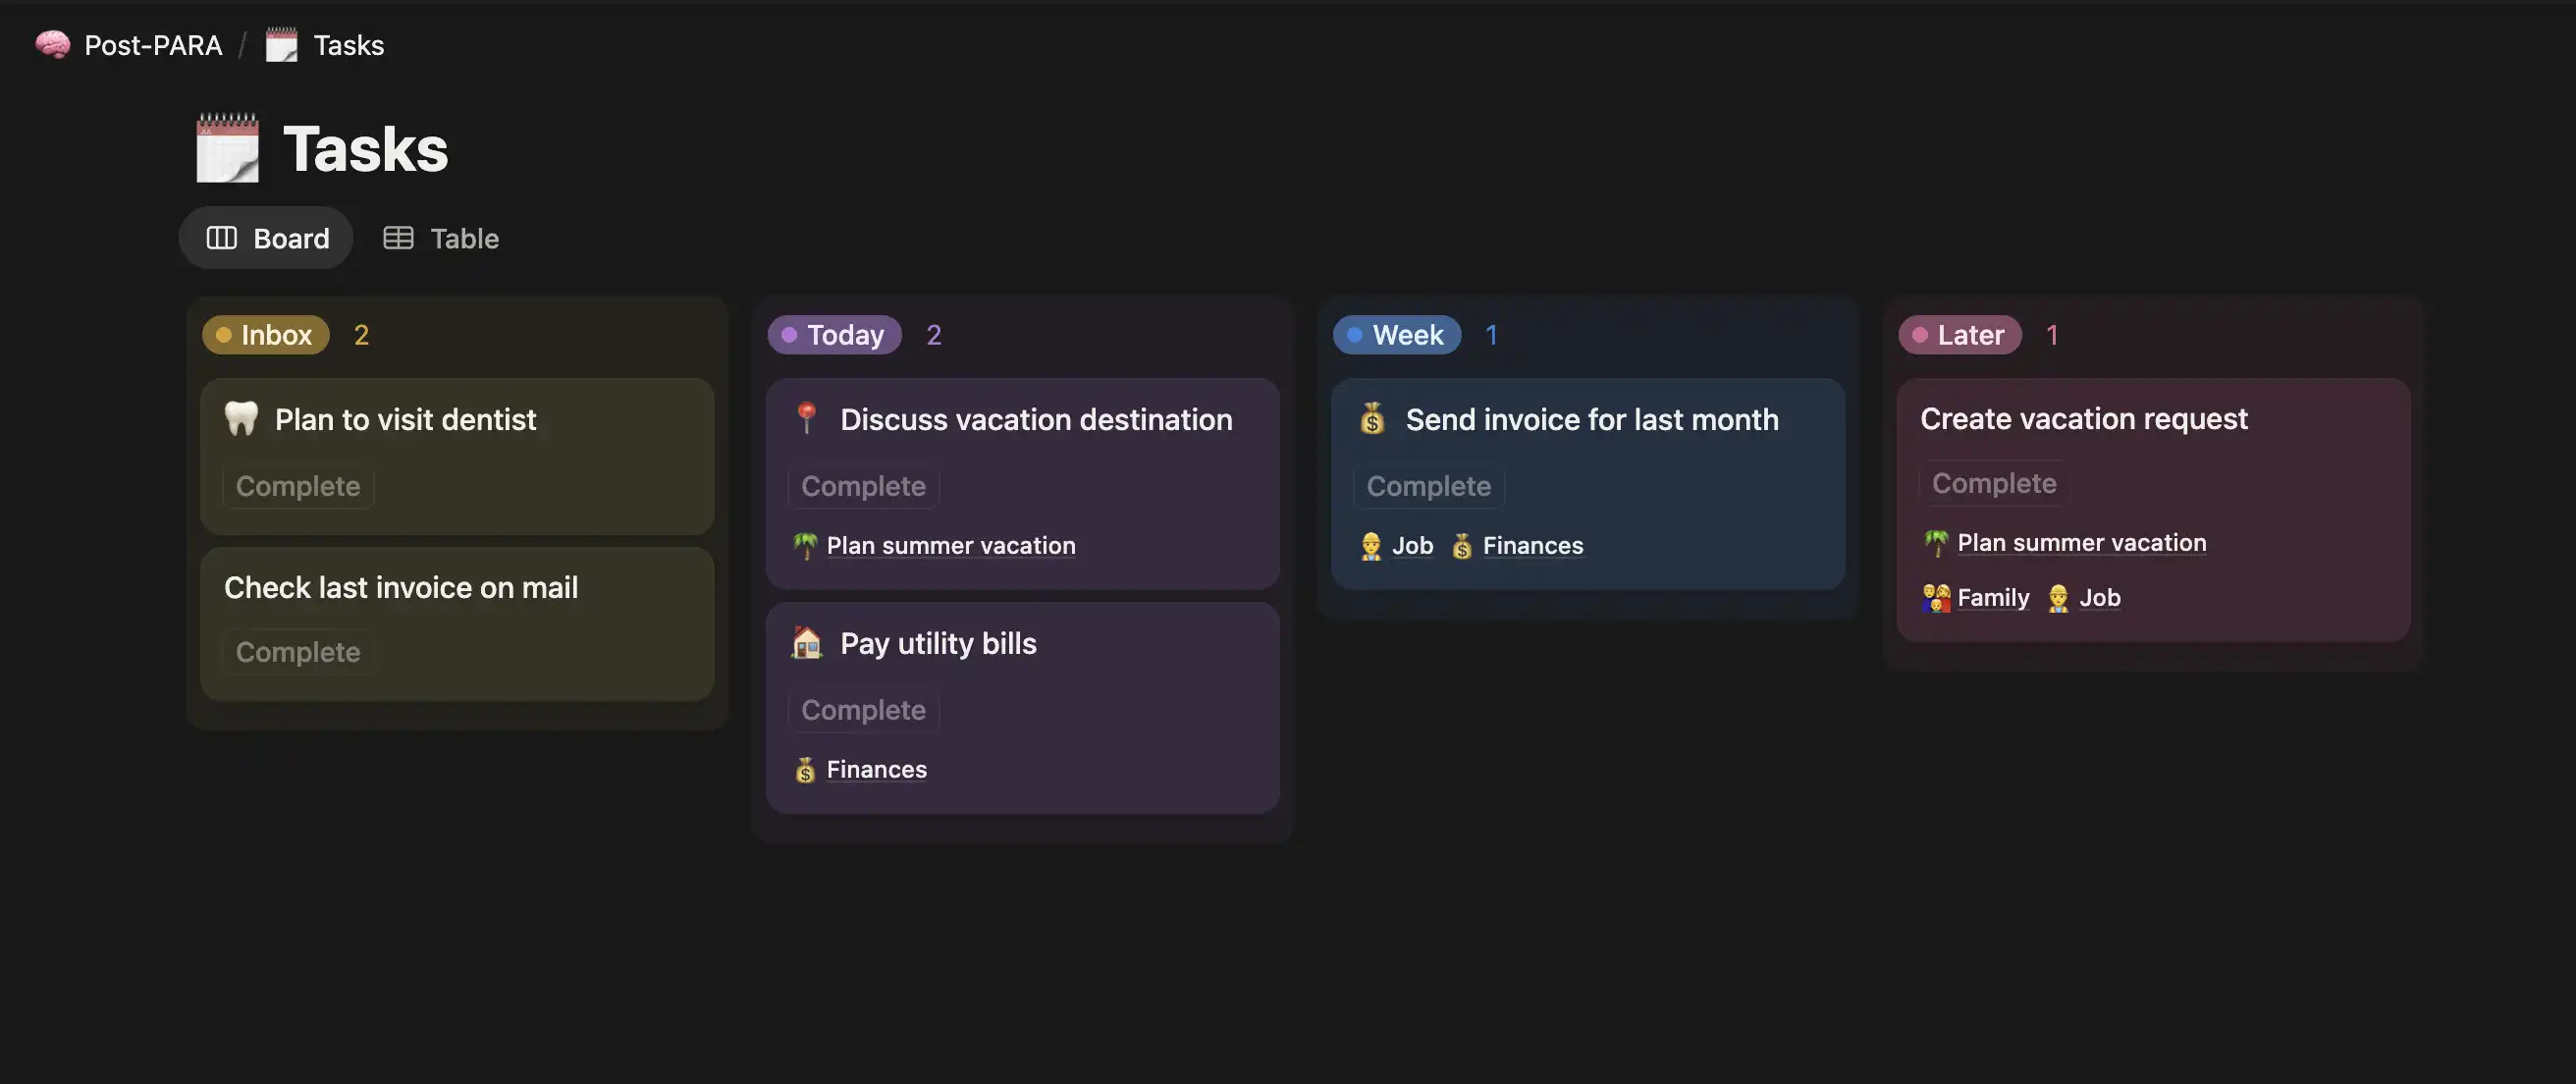Viewport: 2576px width, 1084px height.
Task: Click the palm tree icon in Later column card
Action: 1936,543
